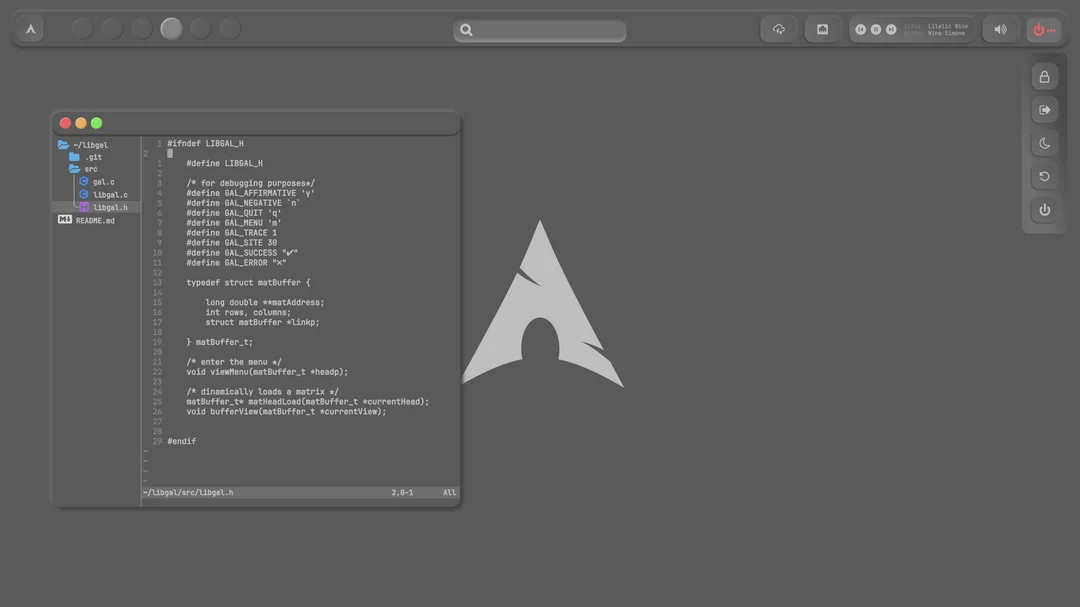Log out via the exit arrow icon
Viewport: 1080px width, 607px height.
tap(1044, 110)
